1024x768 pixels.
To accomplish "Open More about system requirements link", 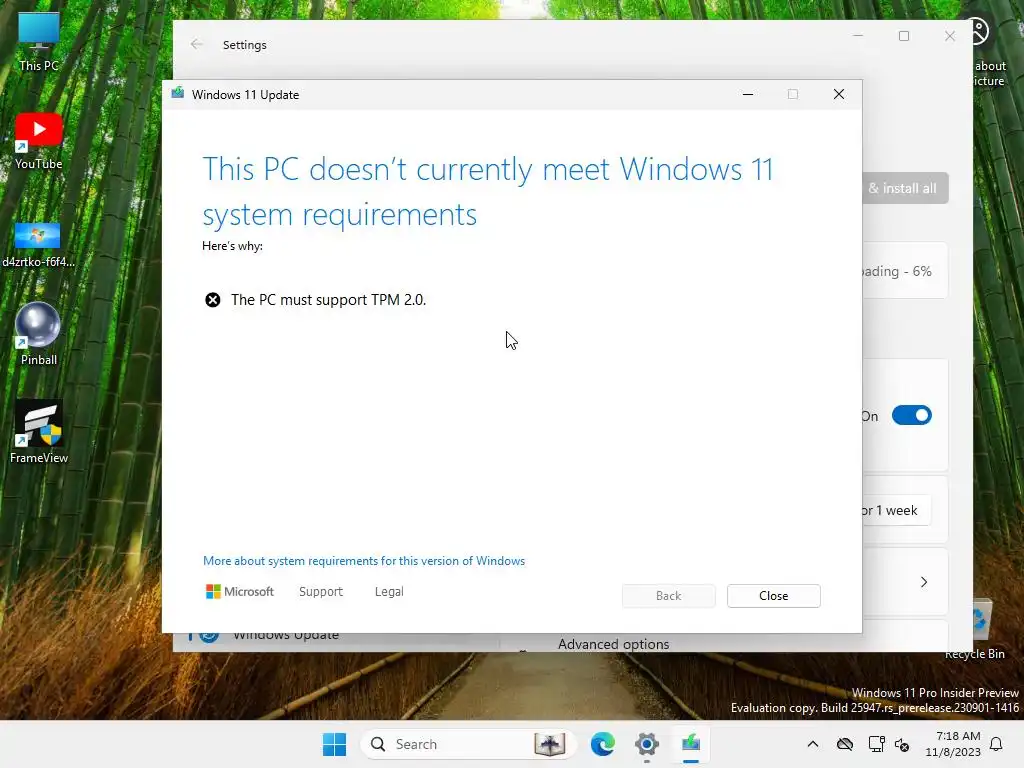I will coord(364,561).
